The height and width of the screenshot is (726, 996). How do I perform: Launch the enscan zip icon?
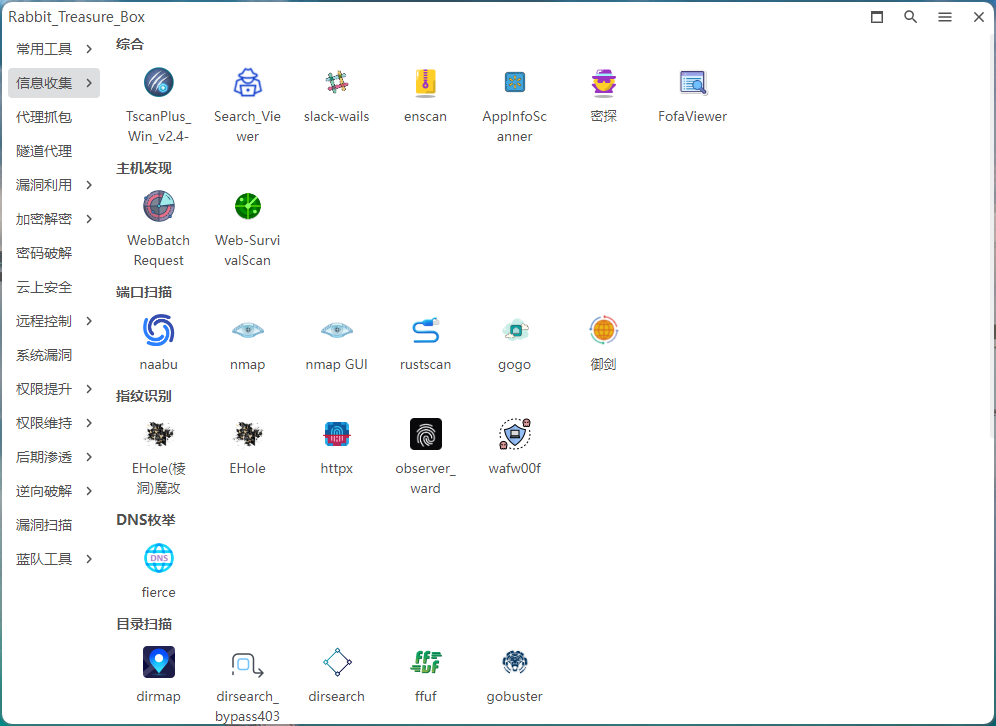(x=426, y=83)
